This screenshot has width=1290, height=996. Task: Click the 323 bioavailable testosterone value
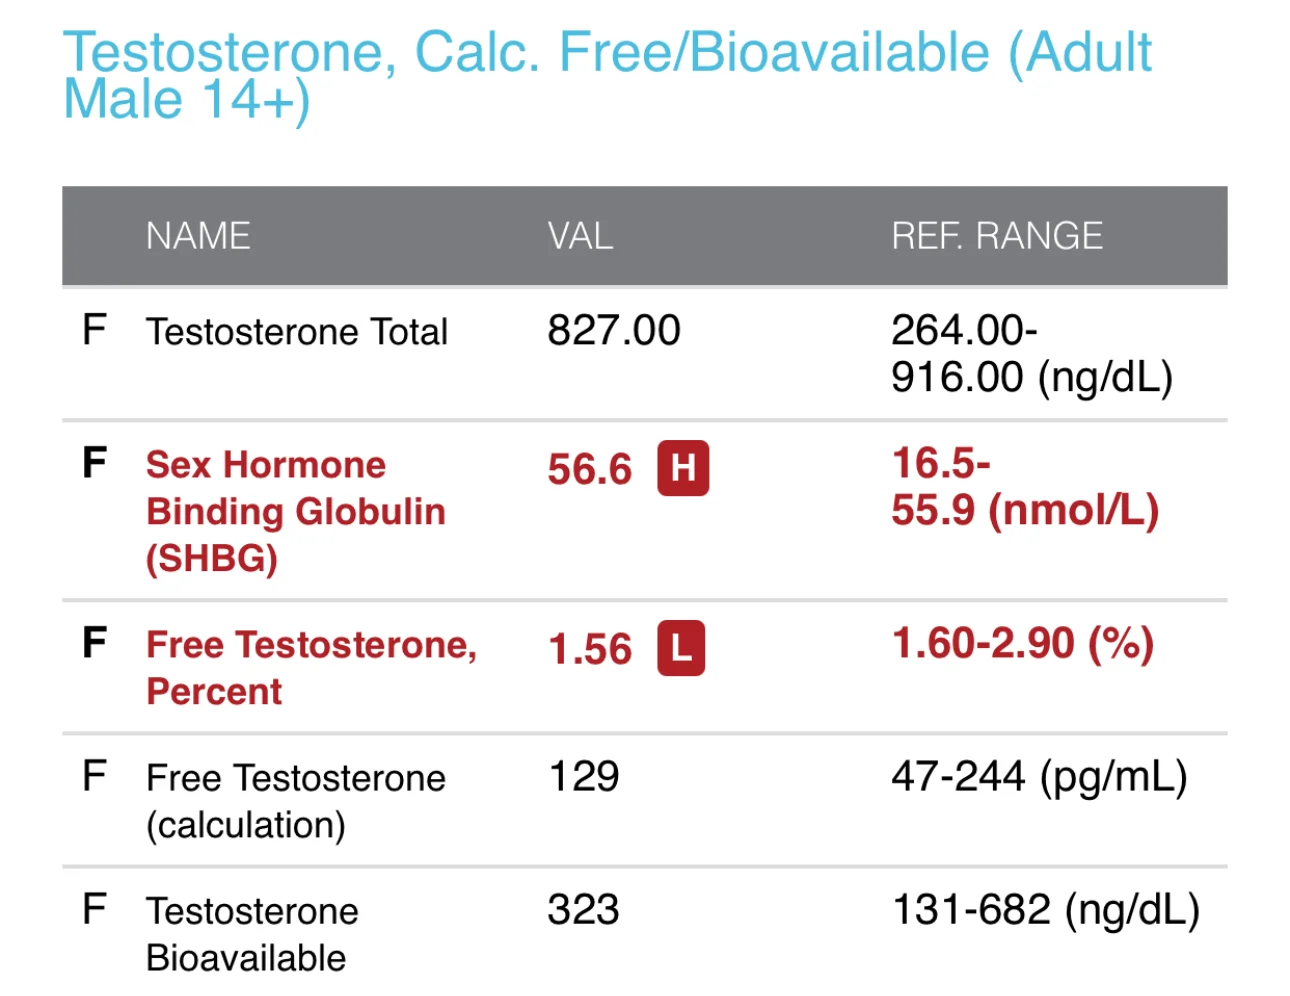(x=584, y=910)
